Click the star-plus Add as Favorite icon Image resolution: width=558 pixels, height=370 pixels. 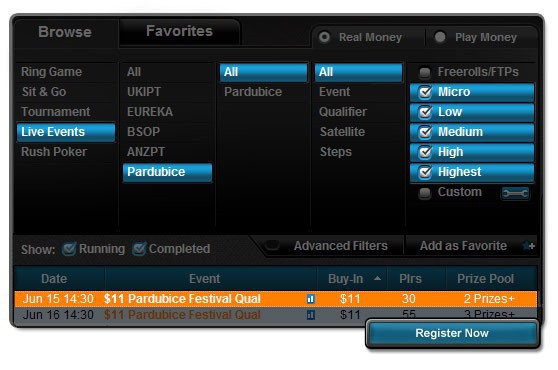tap(529, 246)
